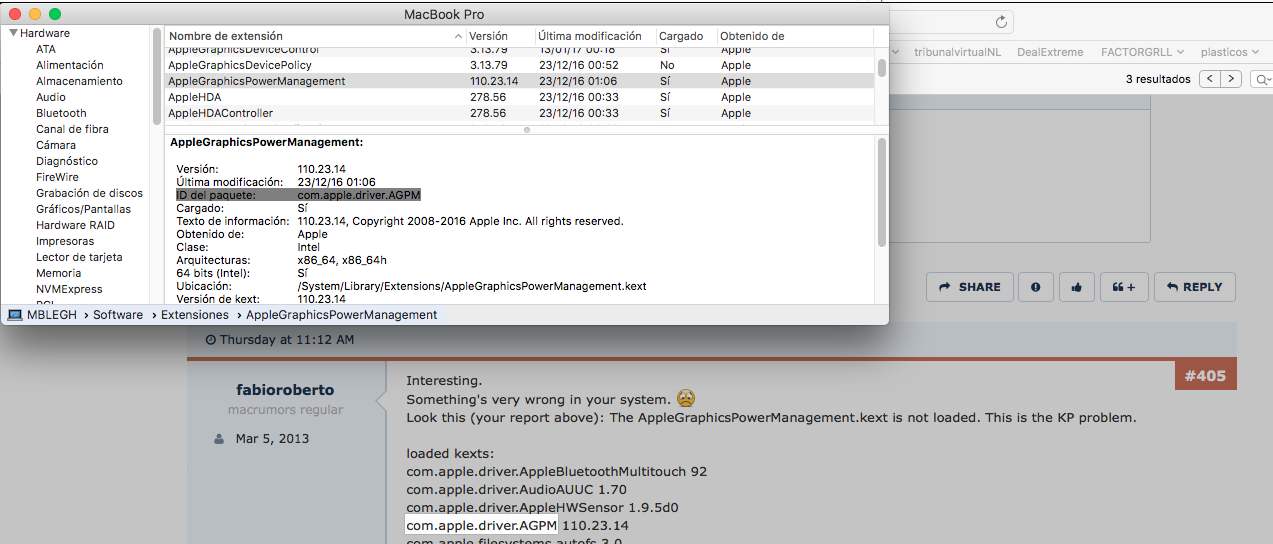Select AppleGraphicsDevicePolicy row
The image size is (1273, 544).
(x=520, y=65)
